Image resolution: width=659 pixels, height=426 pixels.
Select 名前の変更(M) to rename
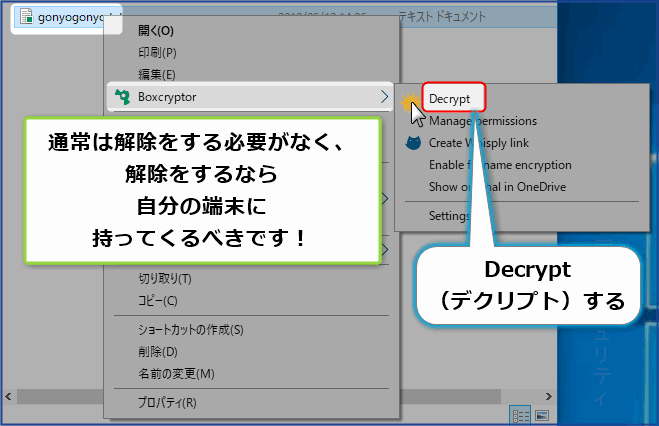176,373
